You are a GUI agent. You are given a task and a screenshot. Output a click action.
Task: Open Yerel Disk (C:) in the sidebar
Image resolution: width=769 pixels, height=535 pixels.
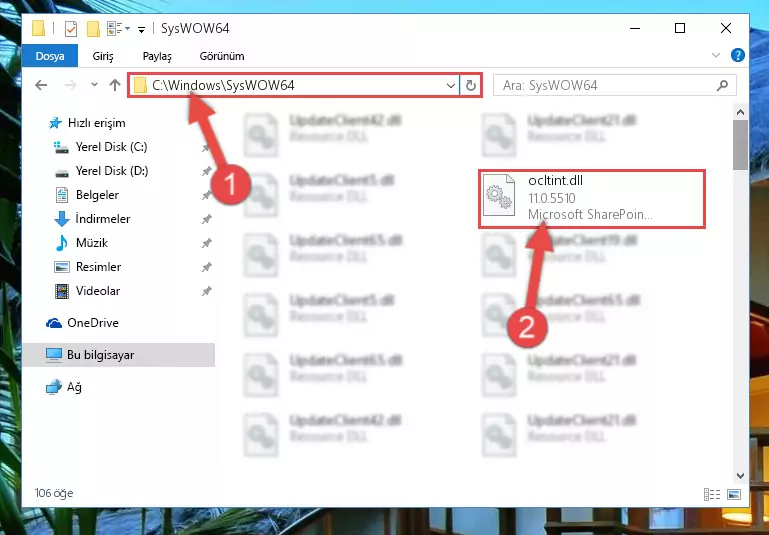click(111, 147)
